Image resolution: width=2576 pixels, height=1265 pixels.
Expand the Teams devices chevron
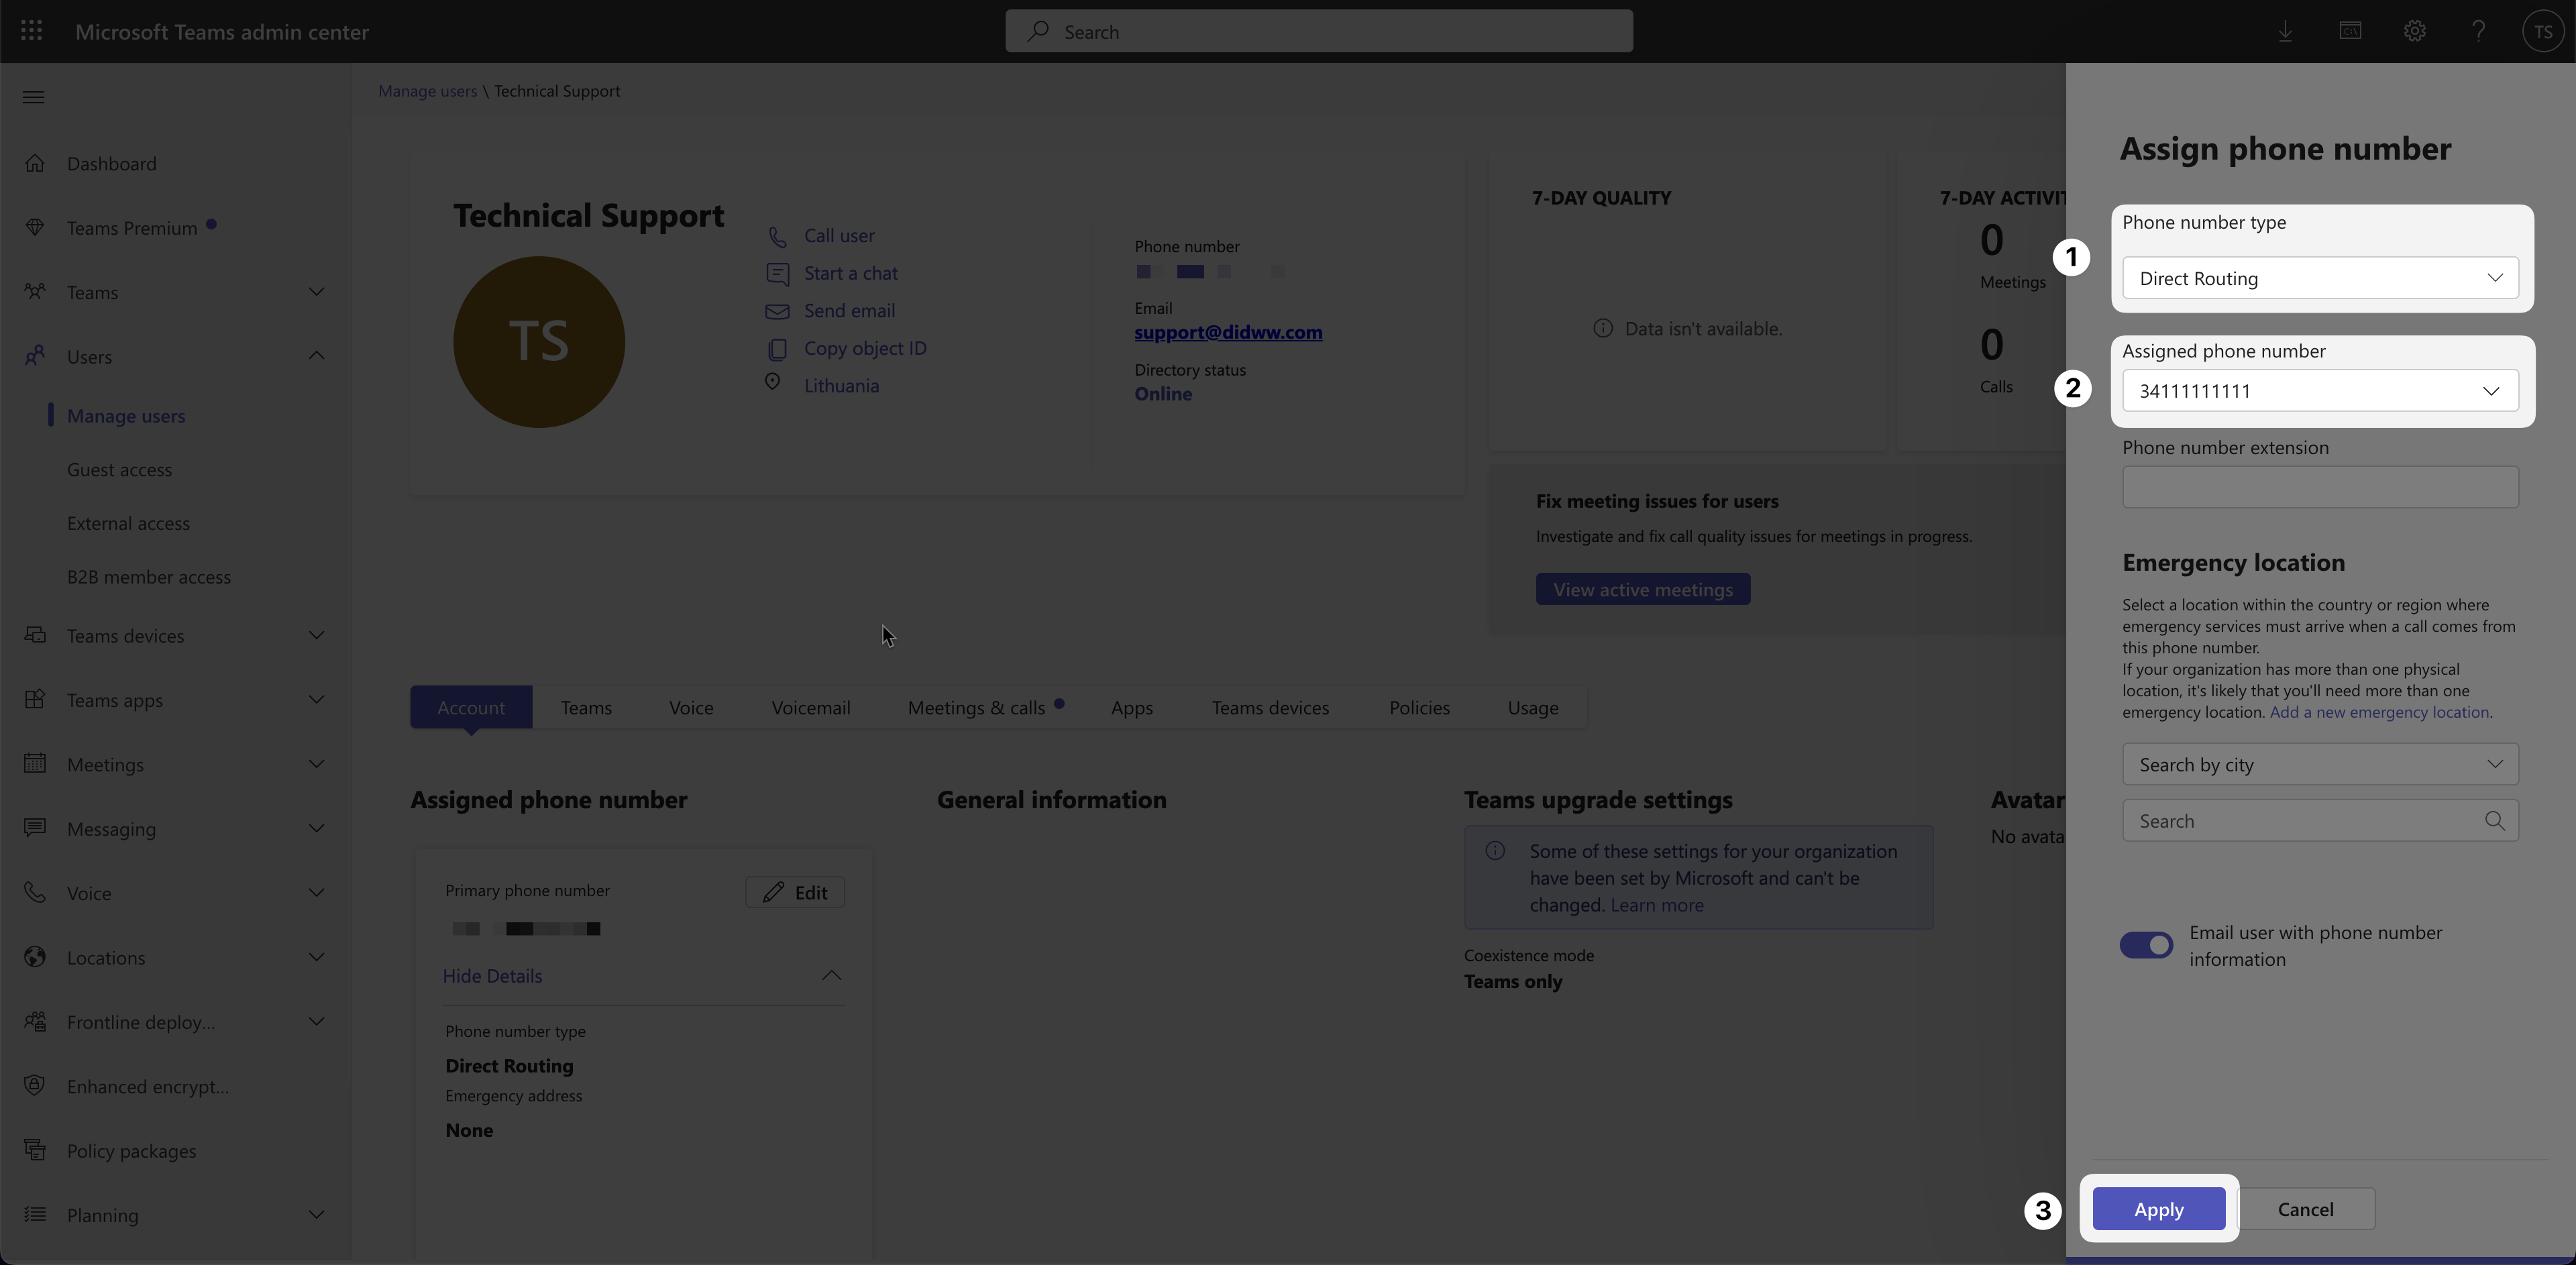click(x=316, y=635)
